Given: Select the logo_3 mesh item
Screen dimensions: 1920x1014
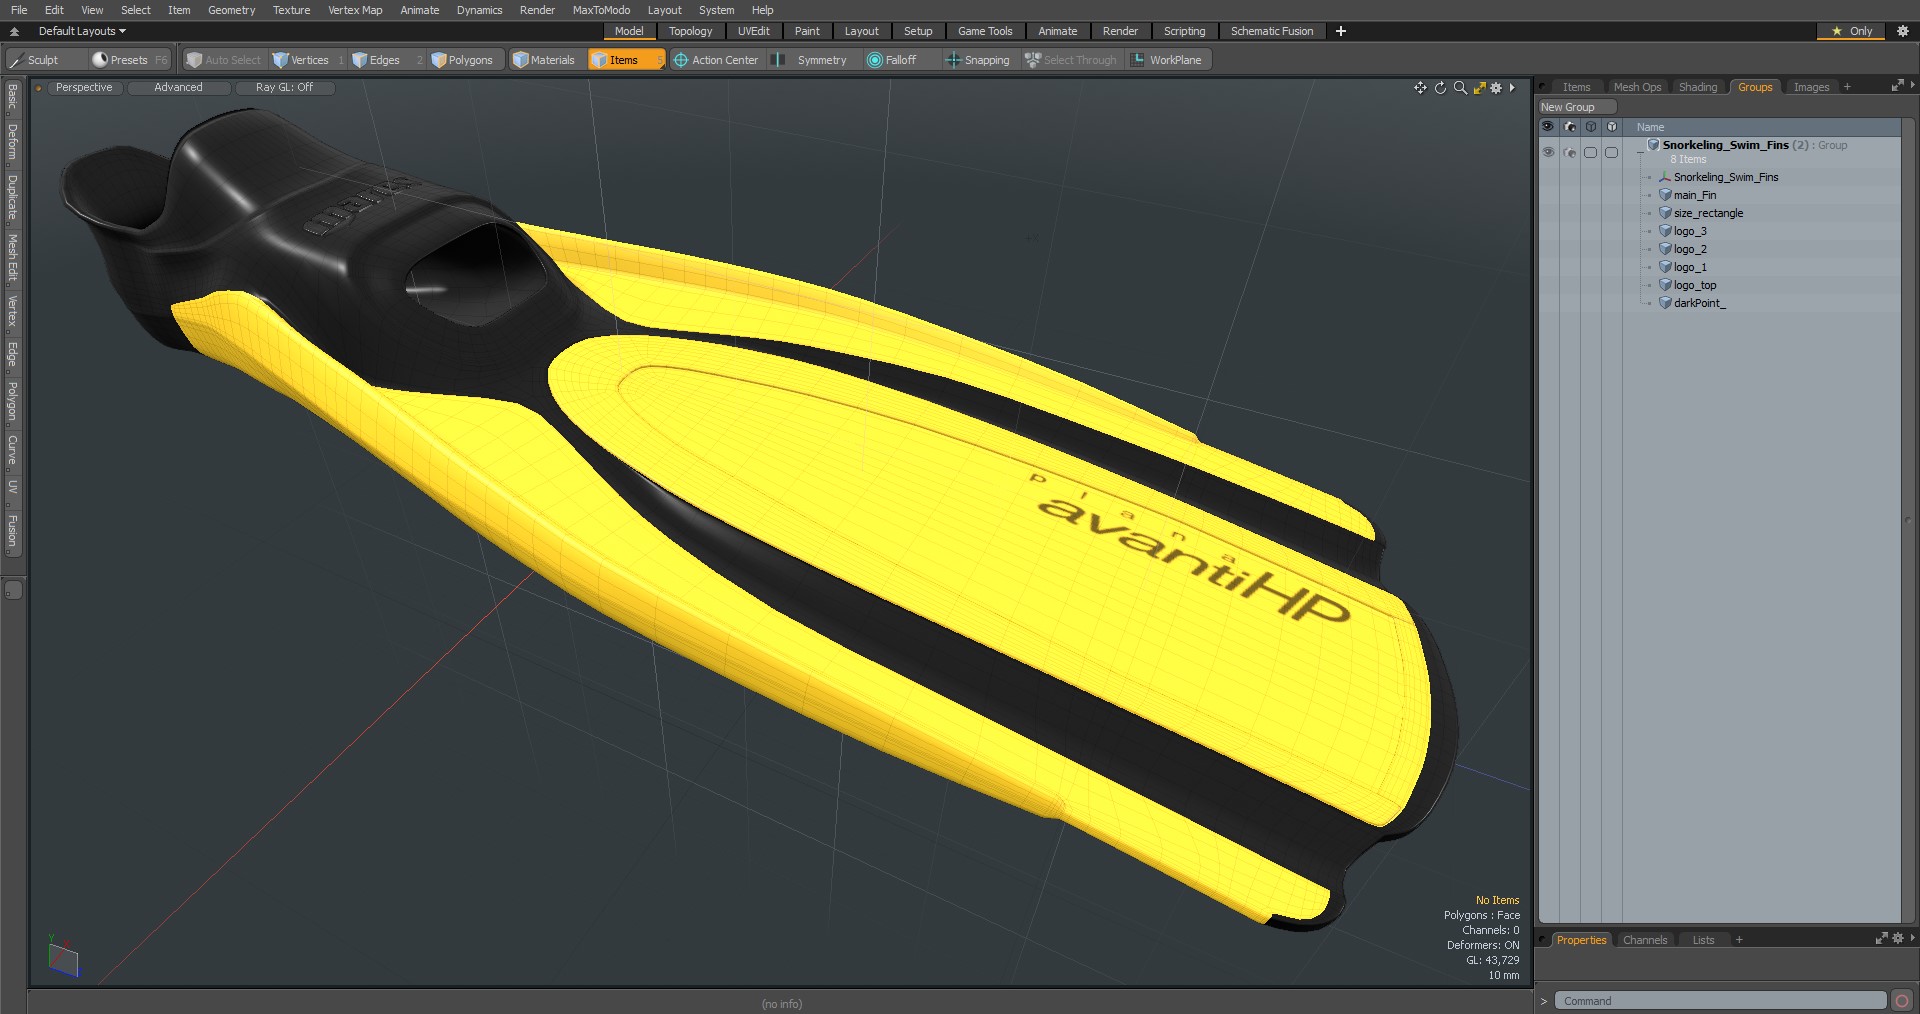Looking at the screenshot, I should point(1690,231).
